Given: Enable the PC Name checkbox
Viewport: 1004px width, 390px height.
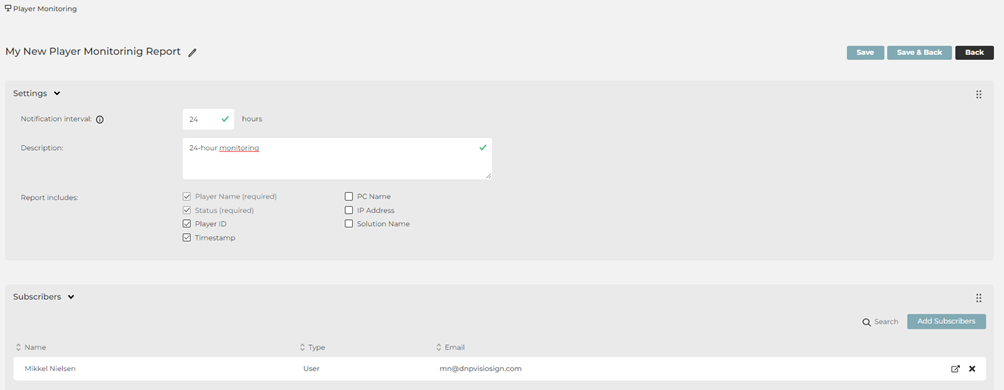Looking at the screenshot, I should click(x=349, y=197).
